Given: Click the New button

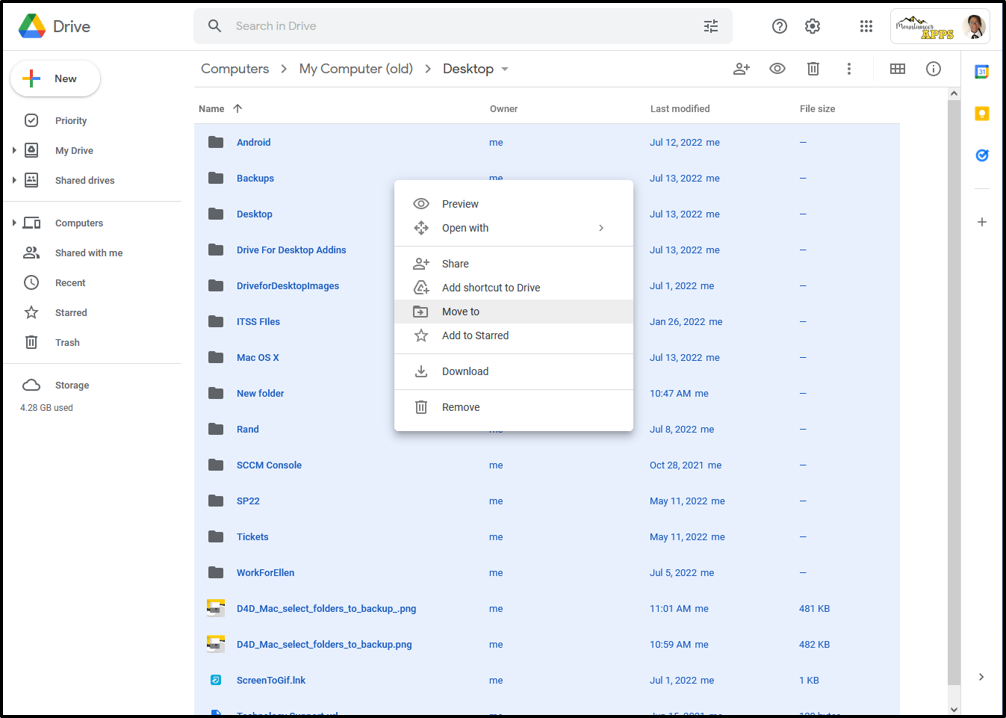Looking at the screenshot, I should (x=55, y=78).
